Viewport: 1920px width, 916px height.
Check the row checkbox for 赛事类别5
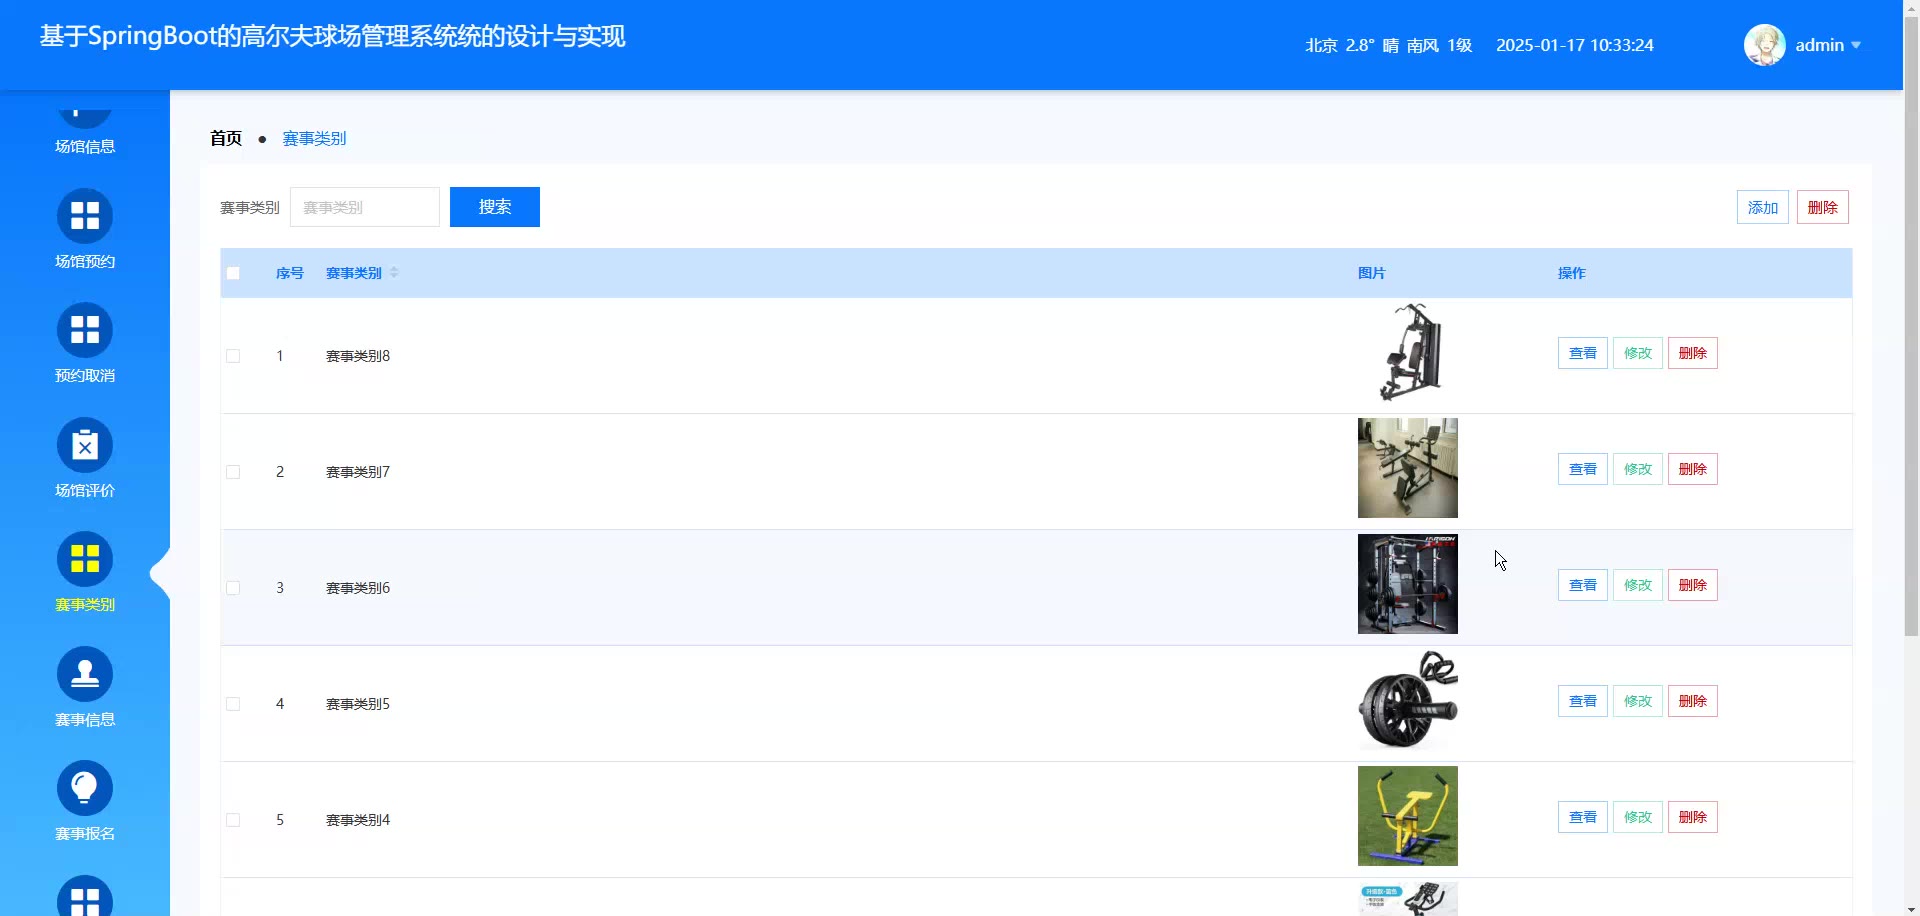coord(233,704)
